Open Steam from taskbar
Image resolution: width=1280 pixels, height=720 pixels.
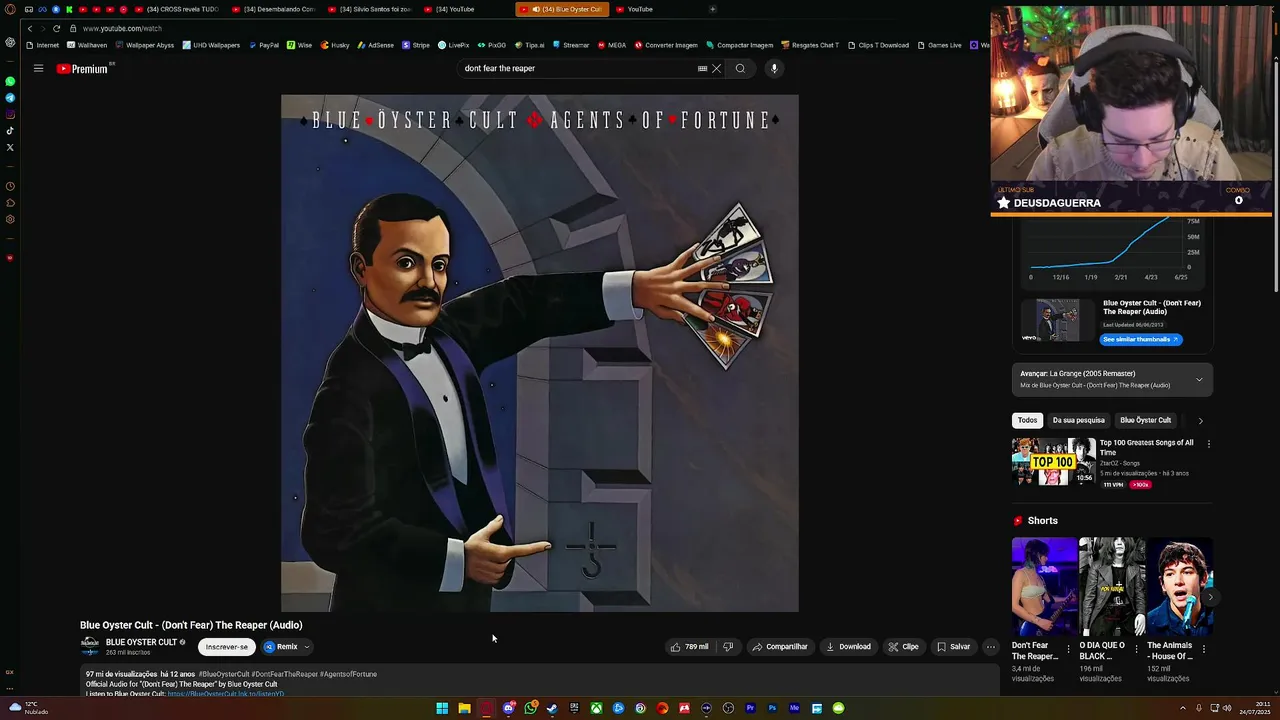point(552,708)
